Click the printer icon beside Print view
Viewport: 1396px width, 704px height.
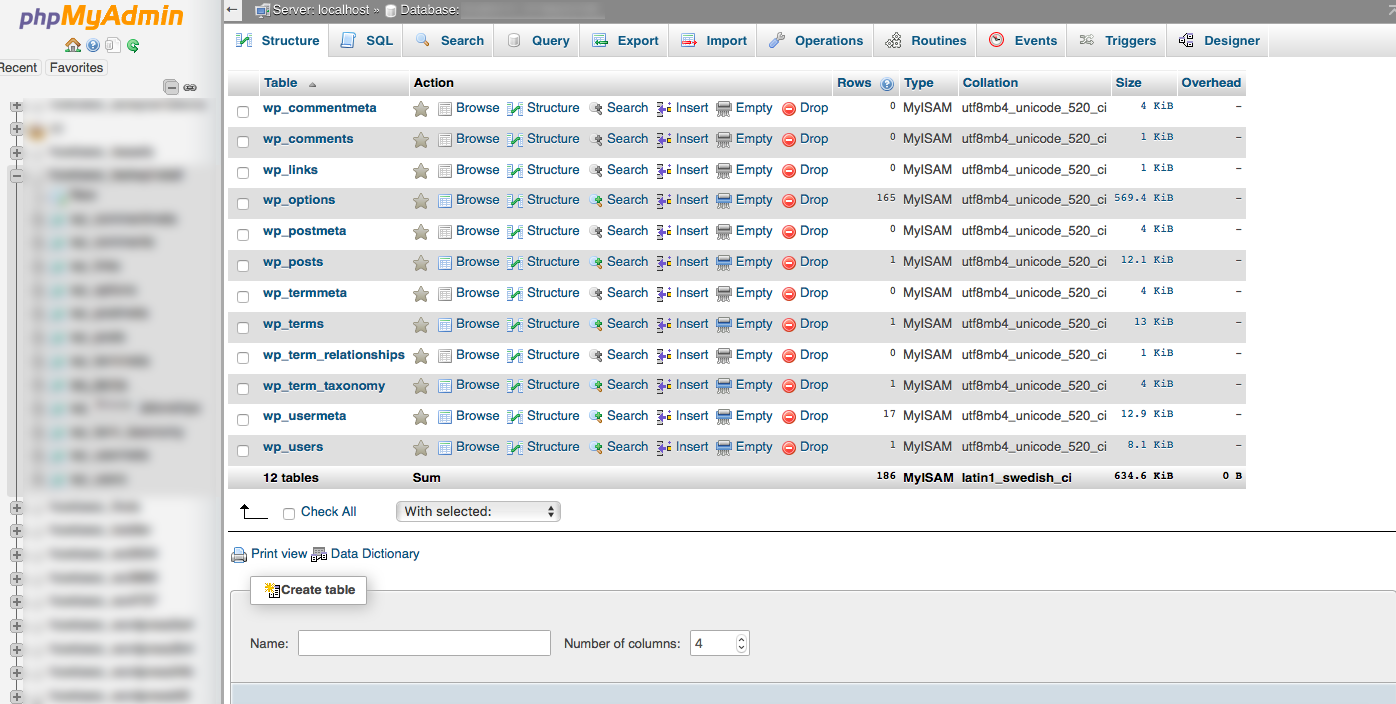pyautogui.click(x=239, y=555)
